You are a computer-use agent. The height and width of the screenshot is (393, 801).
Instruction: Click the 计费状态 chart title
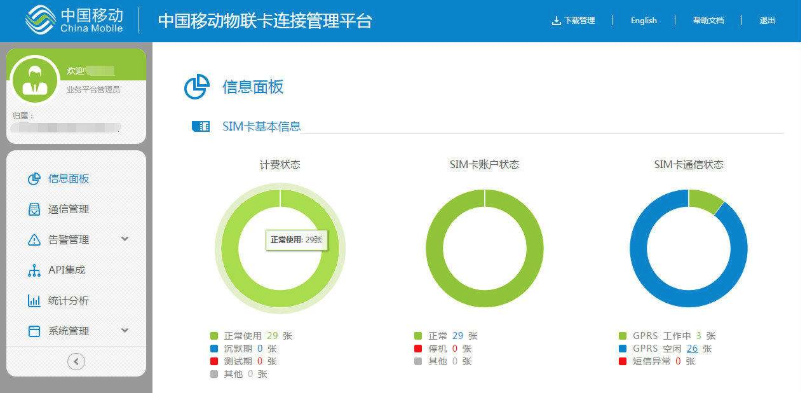[x=279, y=165]
